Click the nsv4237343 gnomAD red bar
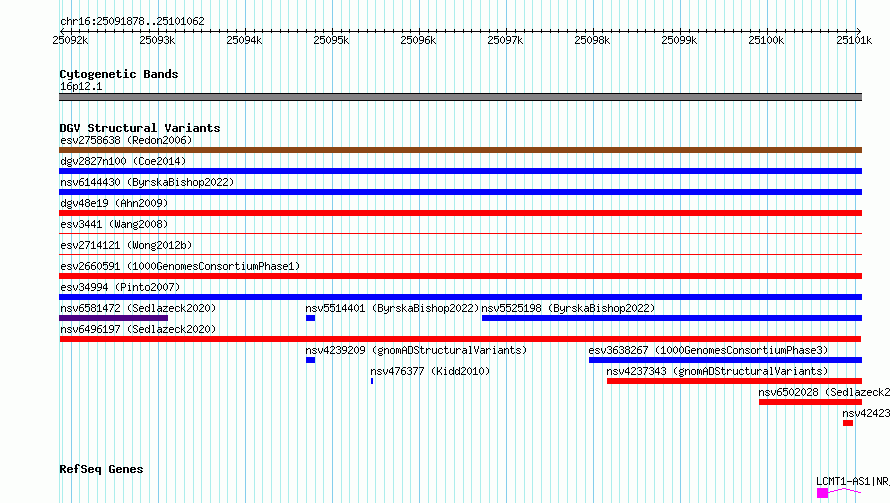The image size is (890, 503). 734,381
